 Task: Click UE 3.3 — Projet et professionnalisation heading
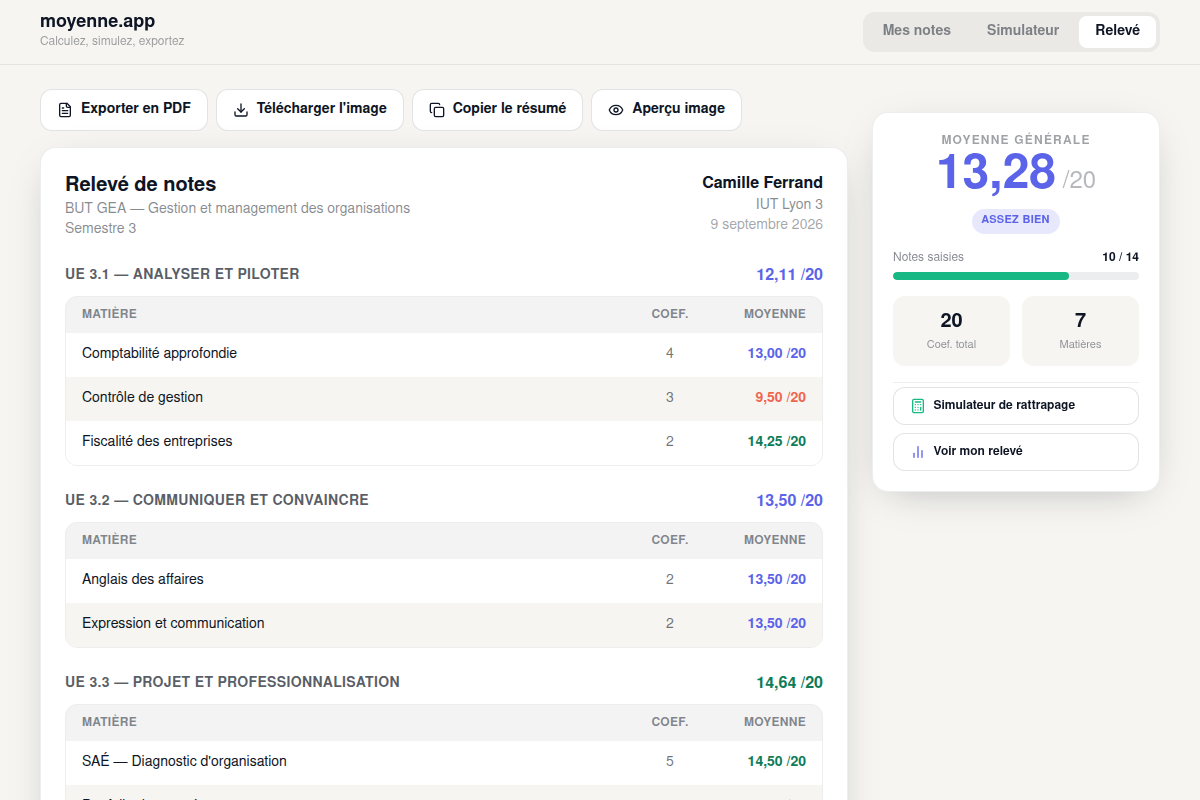[232, 682]
